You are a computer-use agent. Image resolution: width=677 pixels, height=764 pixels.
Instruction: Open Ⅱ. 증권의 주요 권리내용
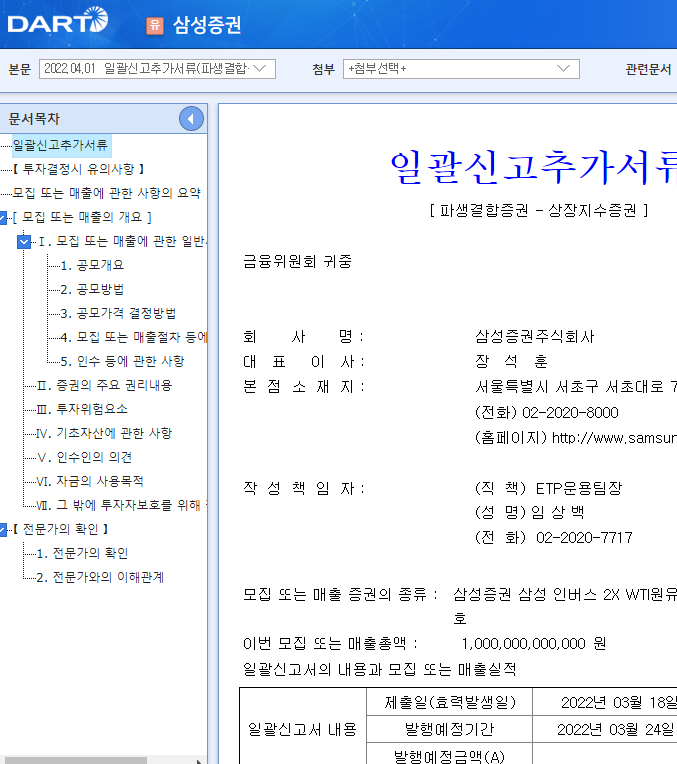(104, 385)
